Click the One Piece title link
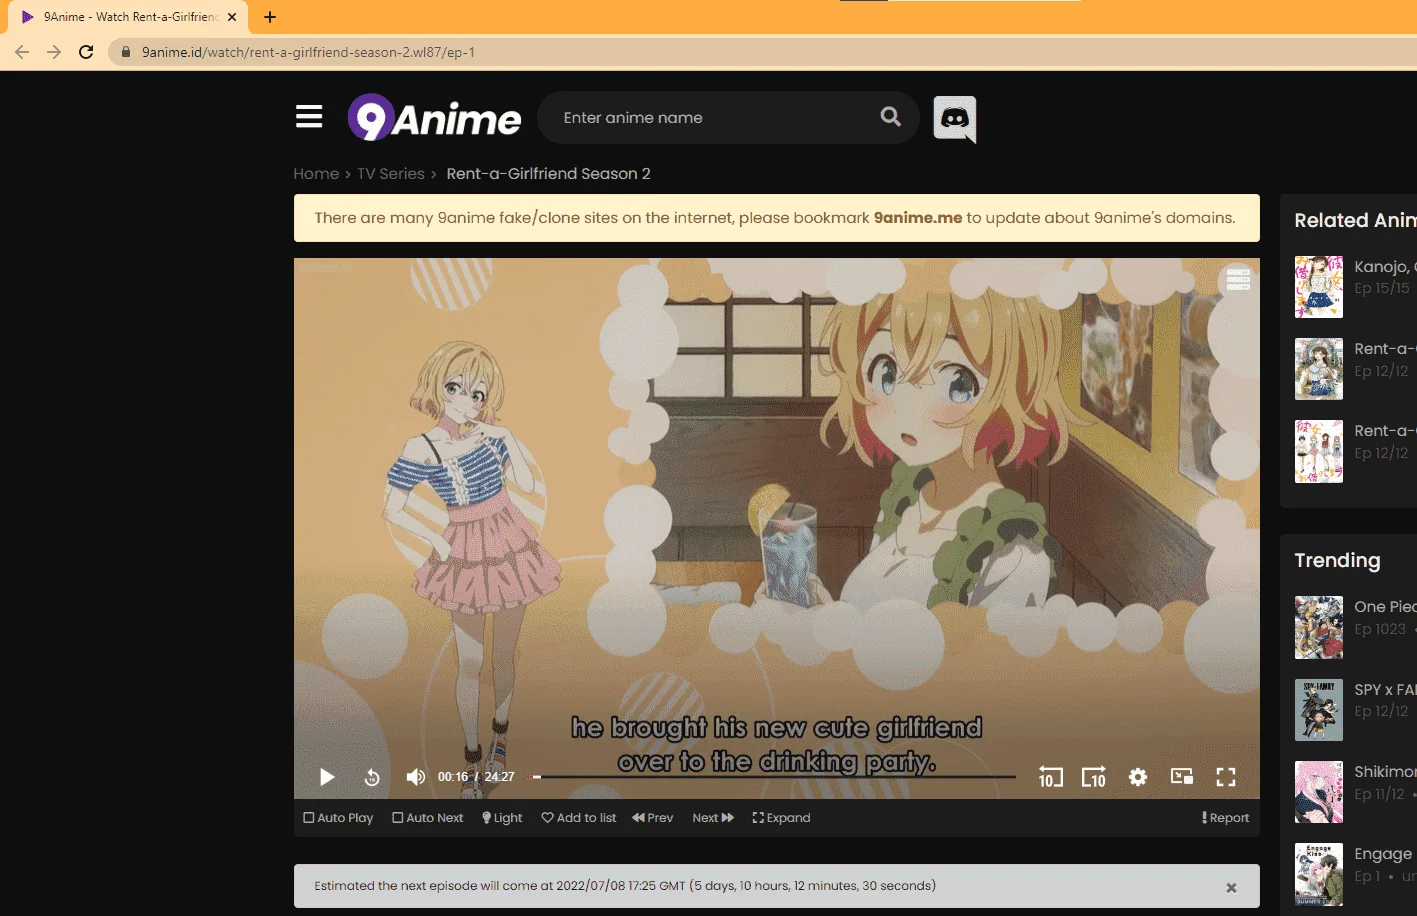The width and height of the screenshot is (1417, 916). point(1385,607)
